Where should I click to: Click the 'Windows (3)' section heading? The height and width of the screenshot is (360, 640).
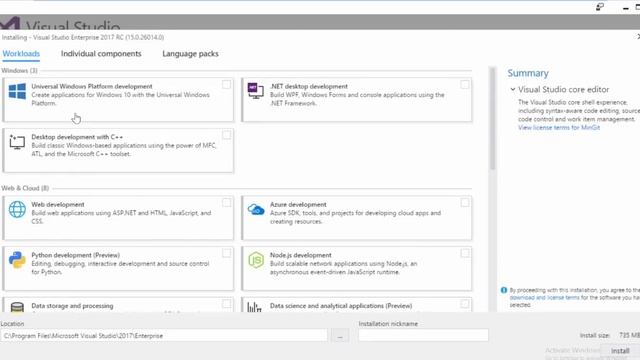point(19,71)
